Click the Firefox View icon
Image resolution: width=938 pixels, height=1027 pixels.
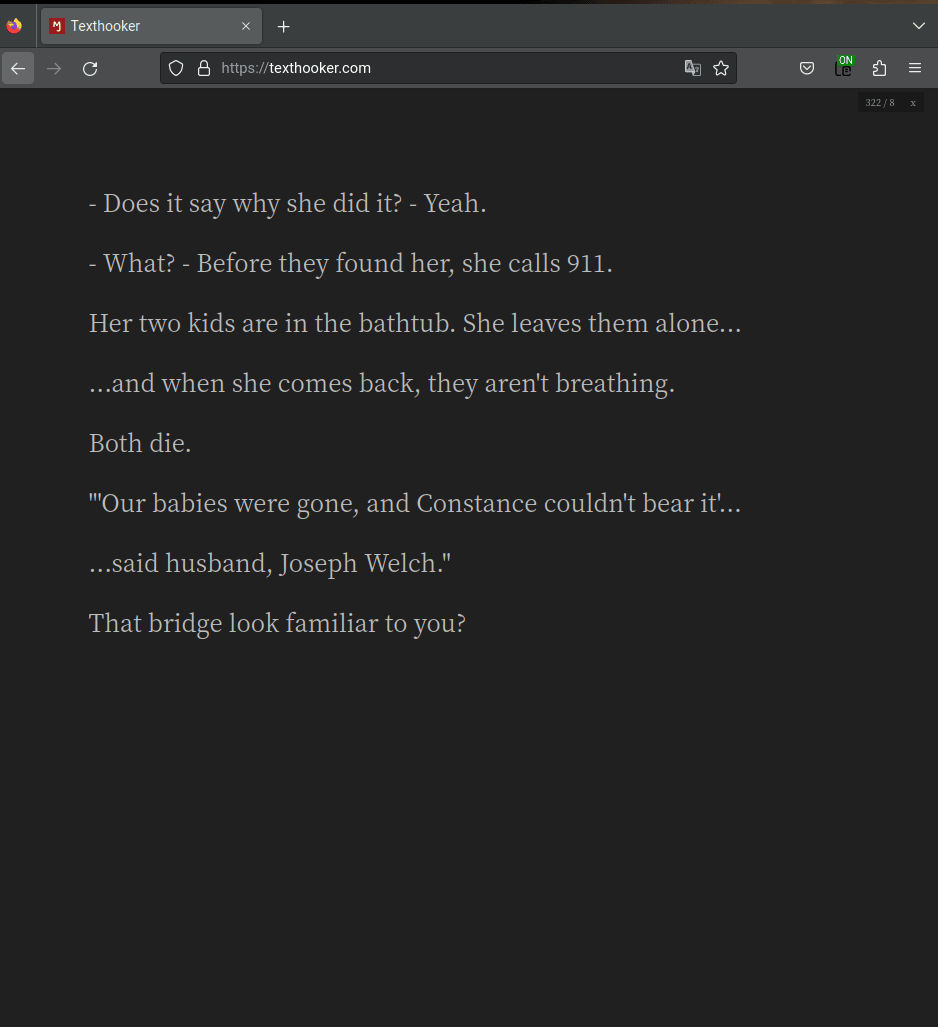14,26
